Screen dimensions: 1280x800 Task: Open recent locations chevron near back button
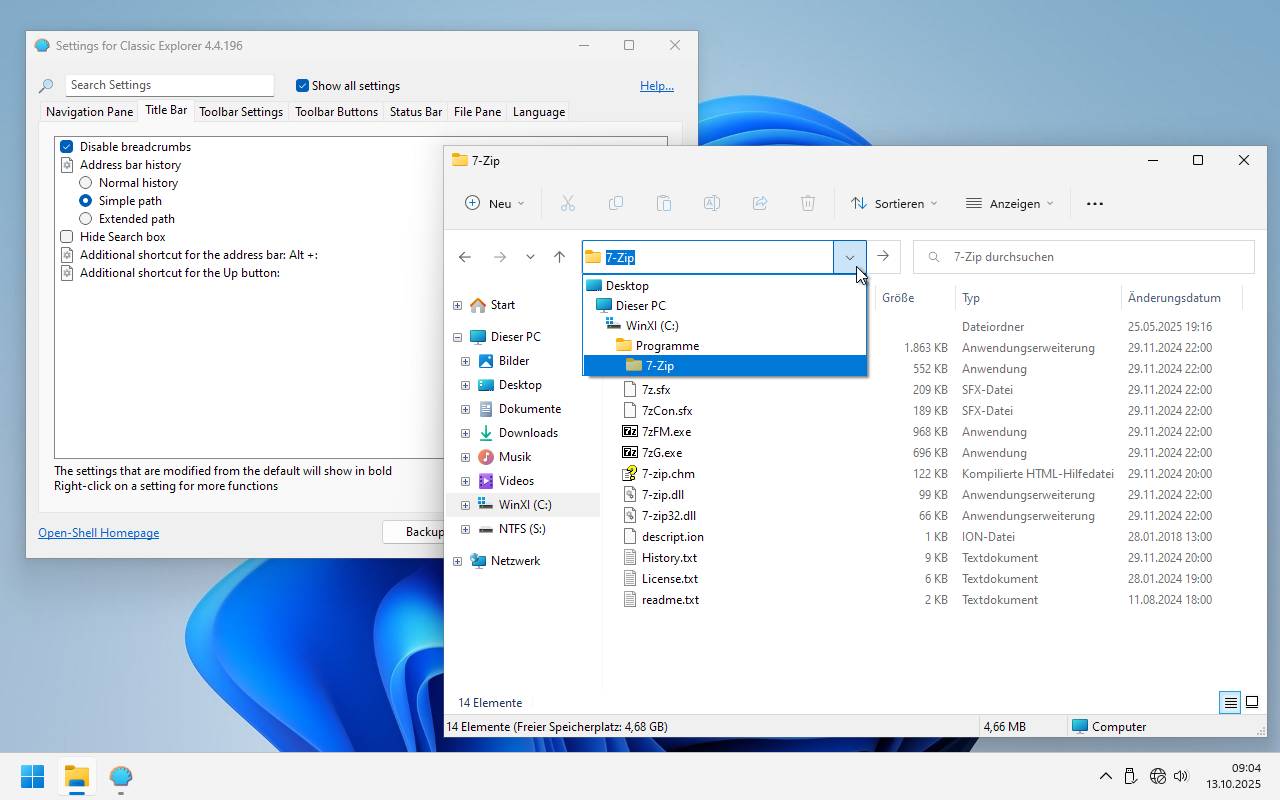point(530,257)
